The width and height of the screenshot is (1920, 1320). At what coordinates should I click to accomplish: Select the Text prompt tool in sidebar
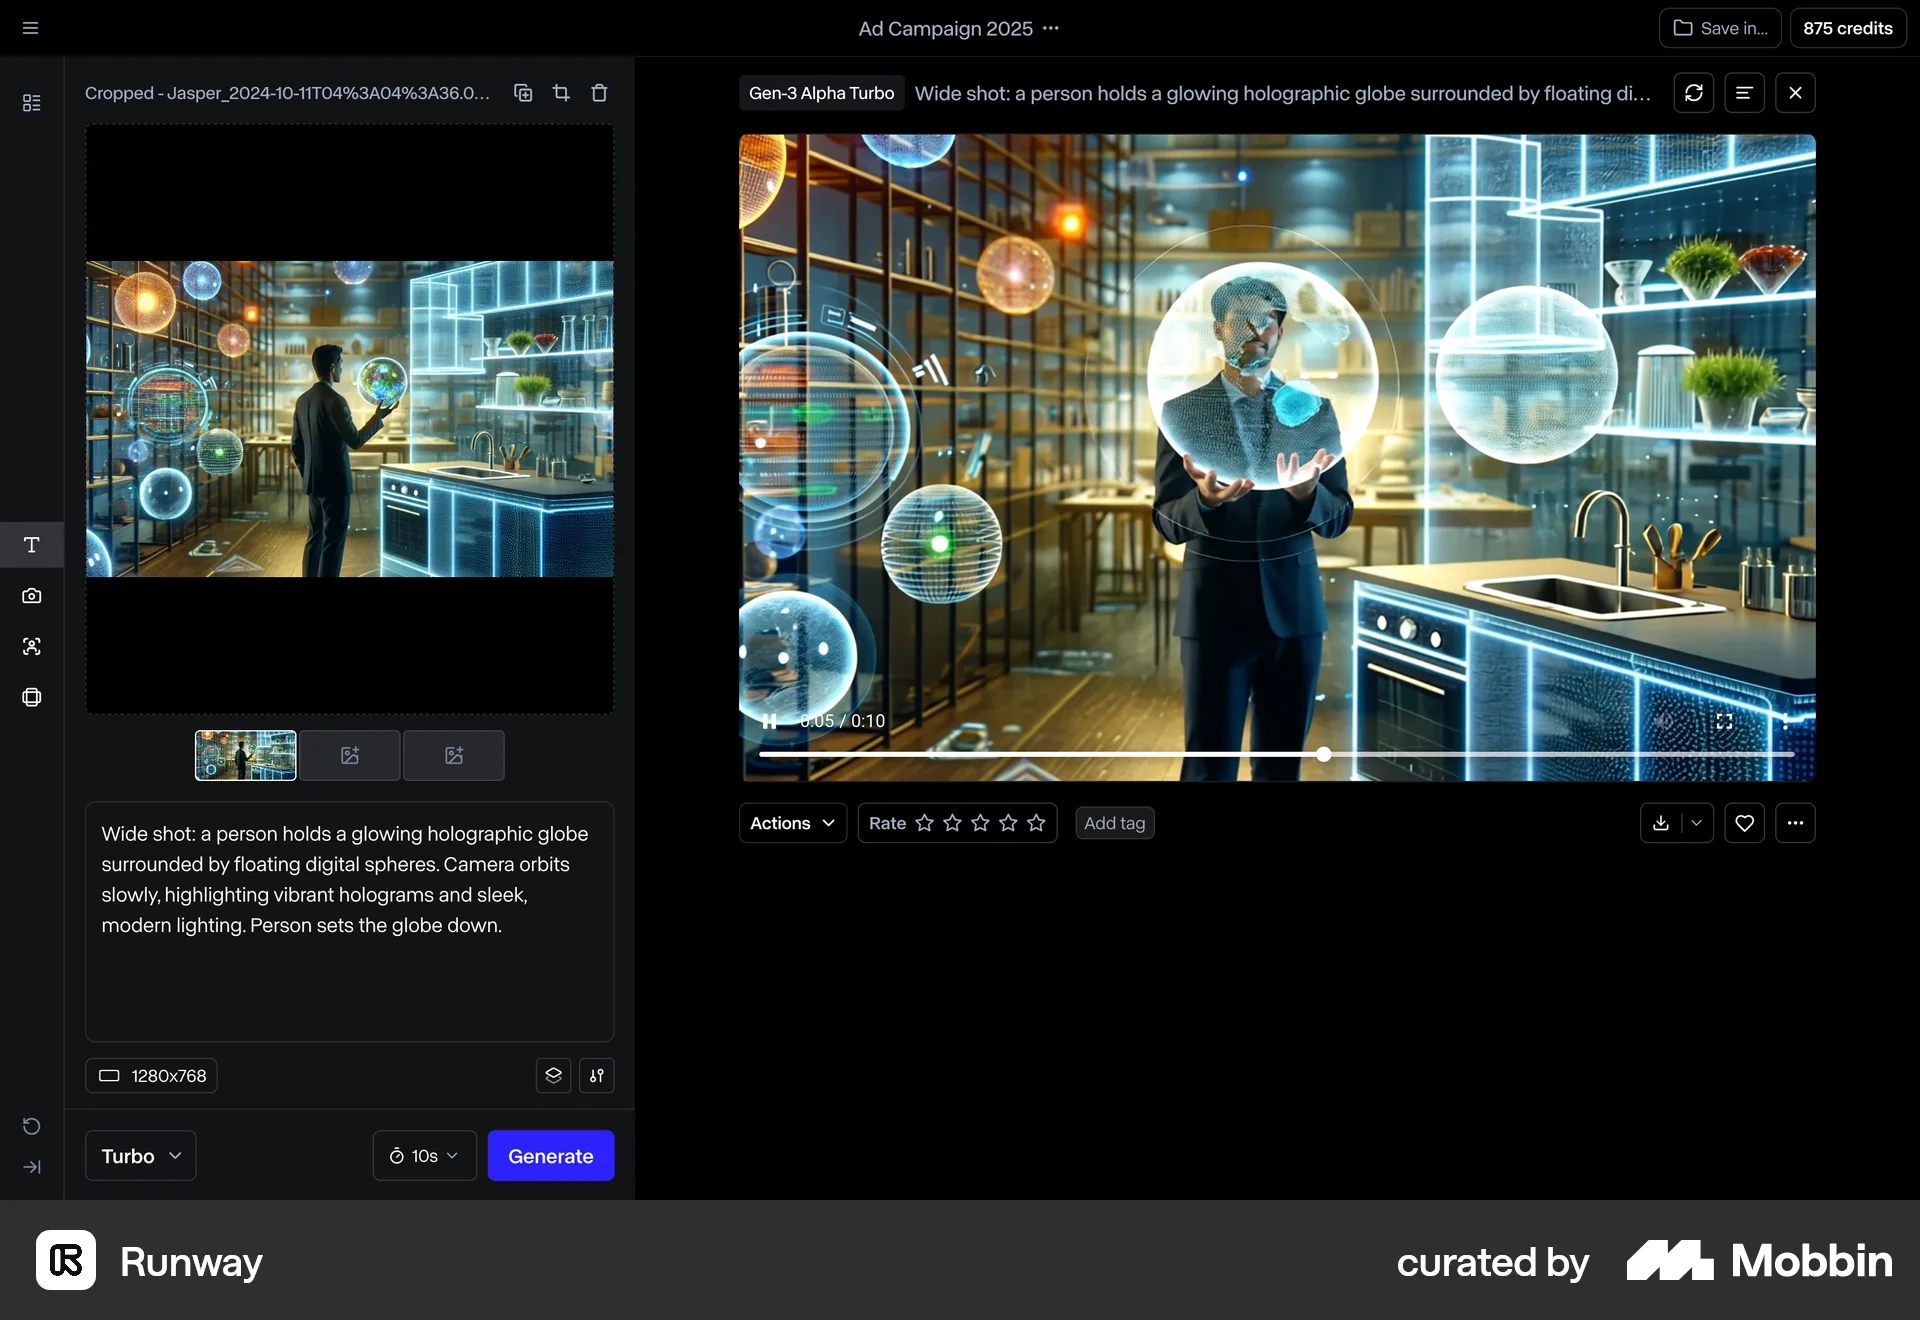pos(31,545)
